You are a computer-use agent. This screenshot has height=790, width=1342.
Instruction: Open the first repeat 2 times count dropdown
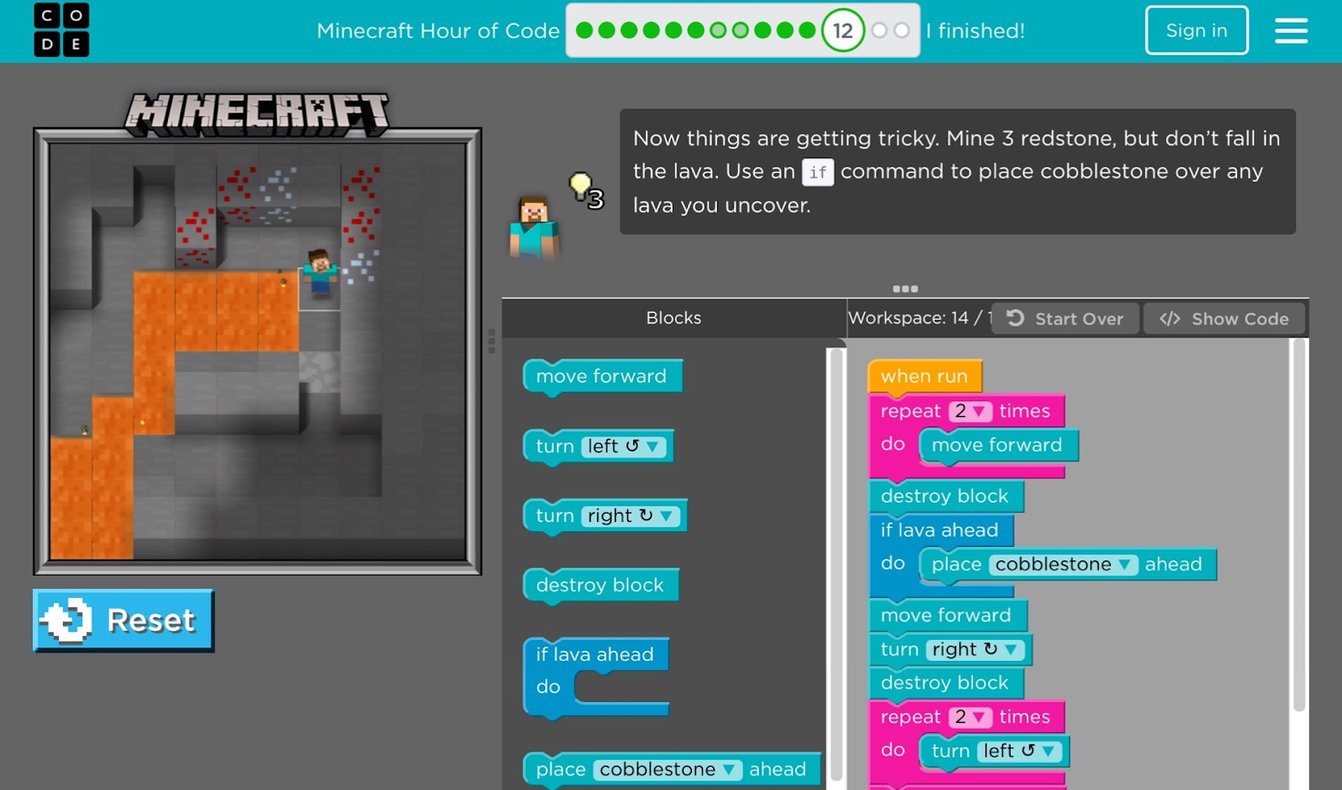[x=969, y=411]
